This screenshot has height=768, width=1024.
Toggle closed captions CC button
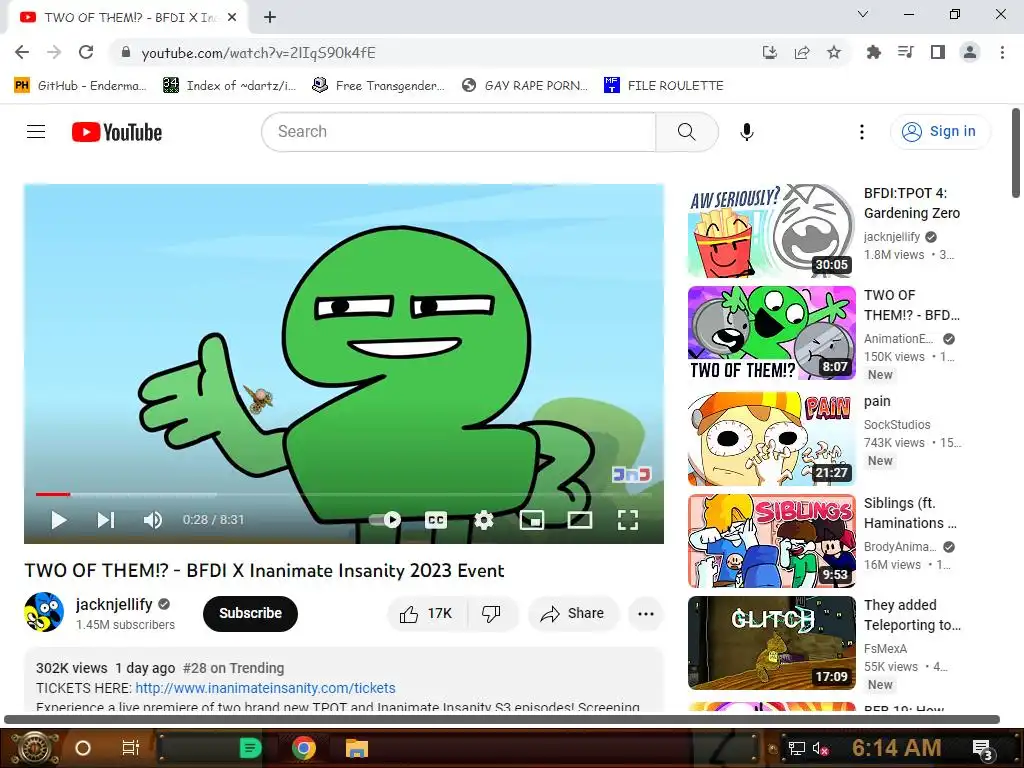point(436,520)
